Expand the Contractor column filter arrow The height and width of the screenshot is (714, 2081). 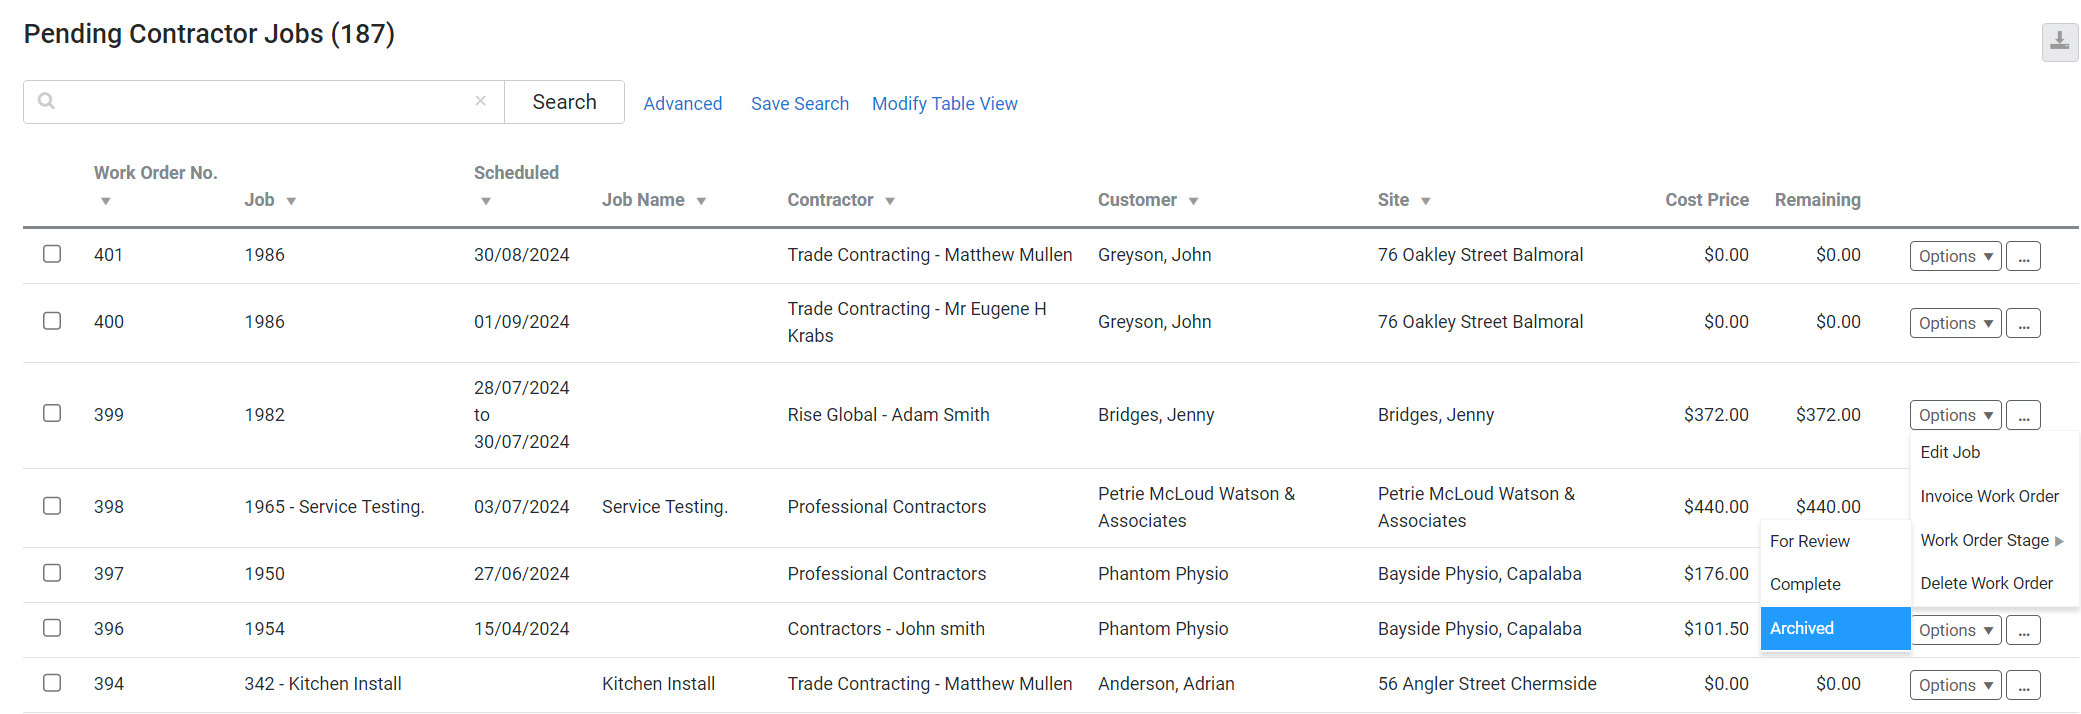tap(890, 201)
